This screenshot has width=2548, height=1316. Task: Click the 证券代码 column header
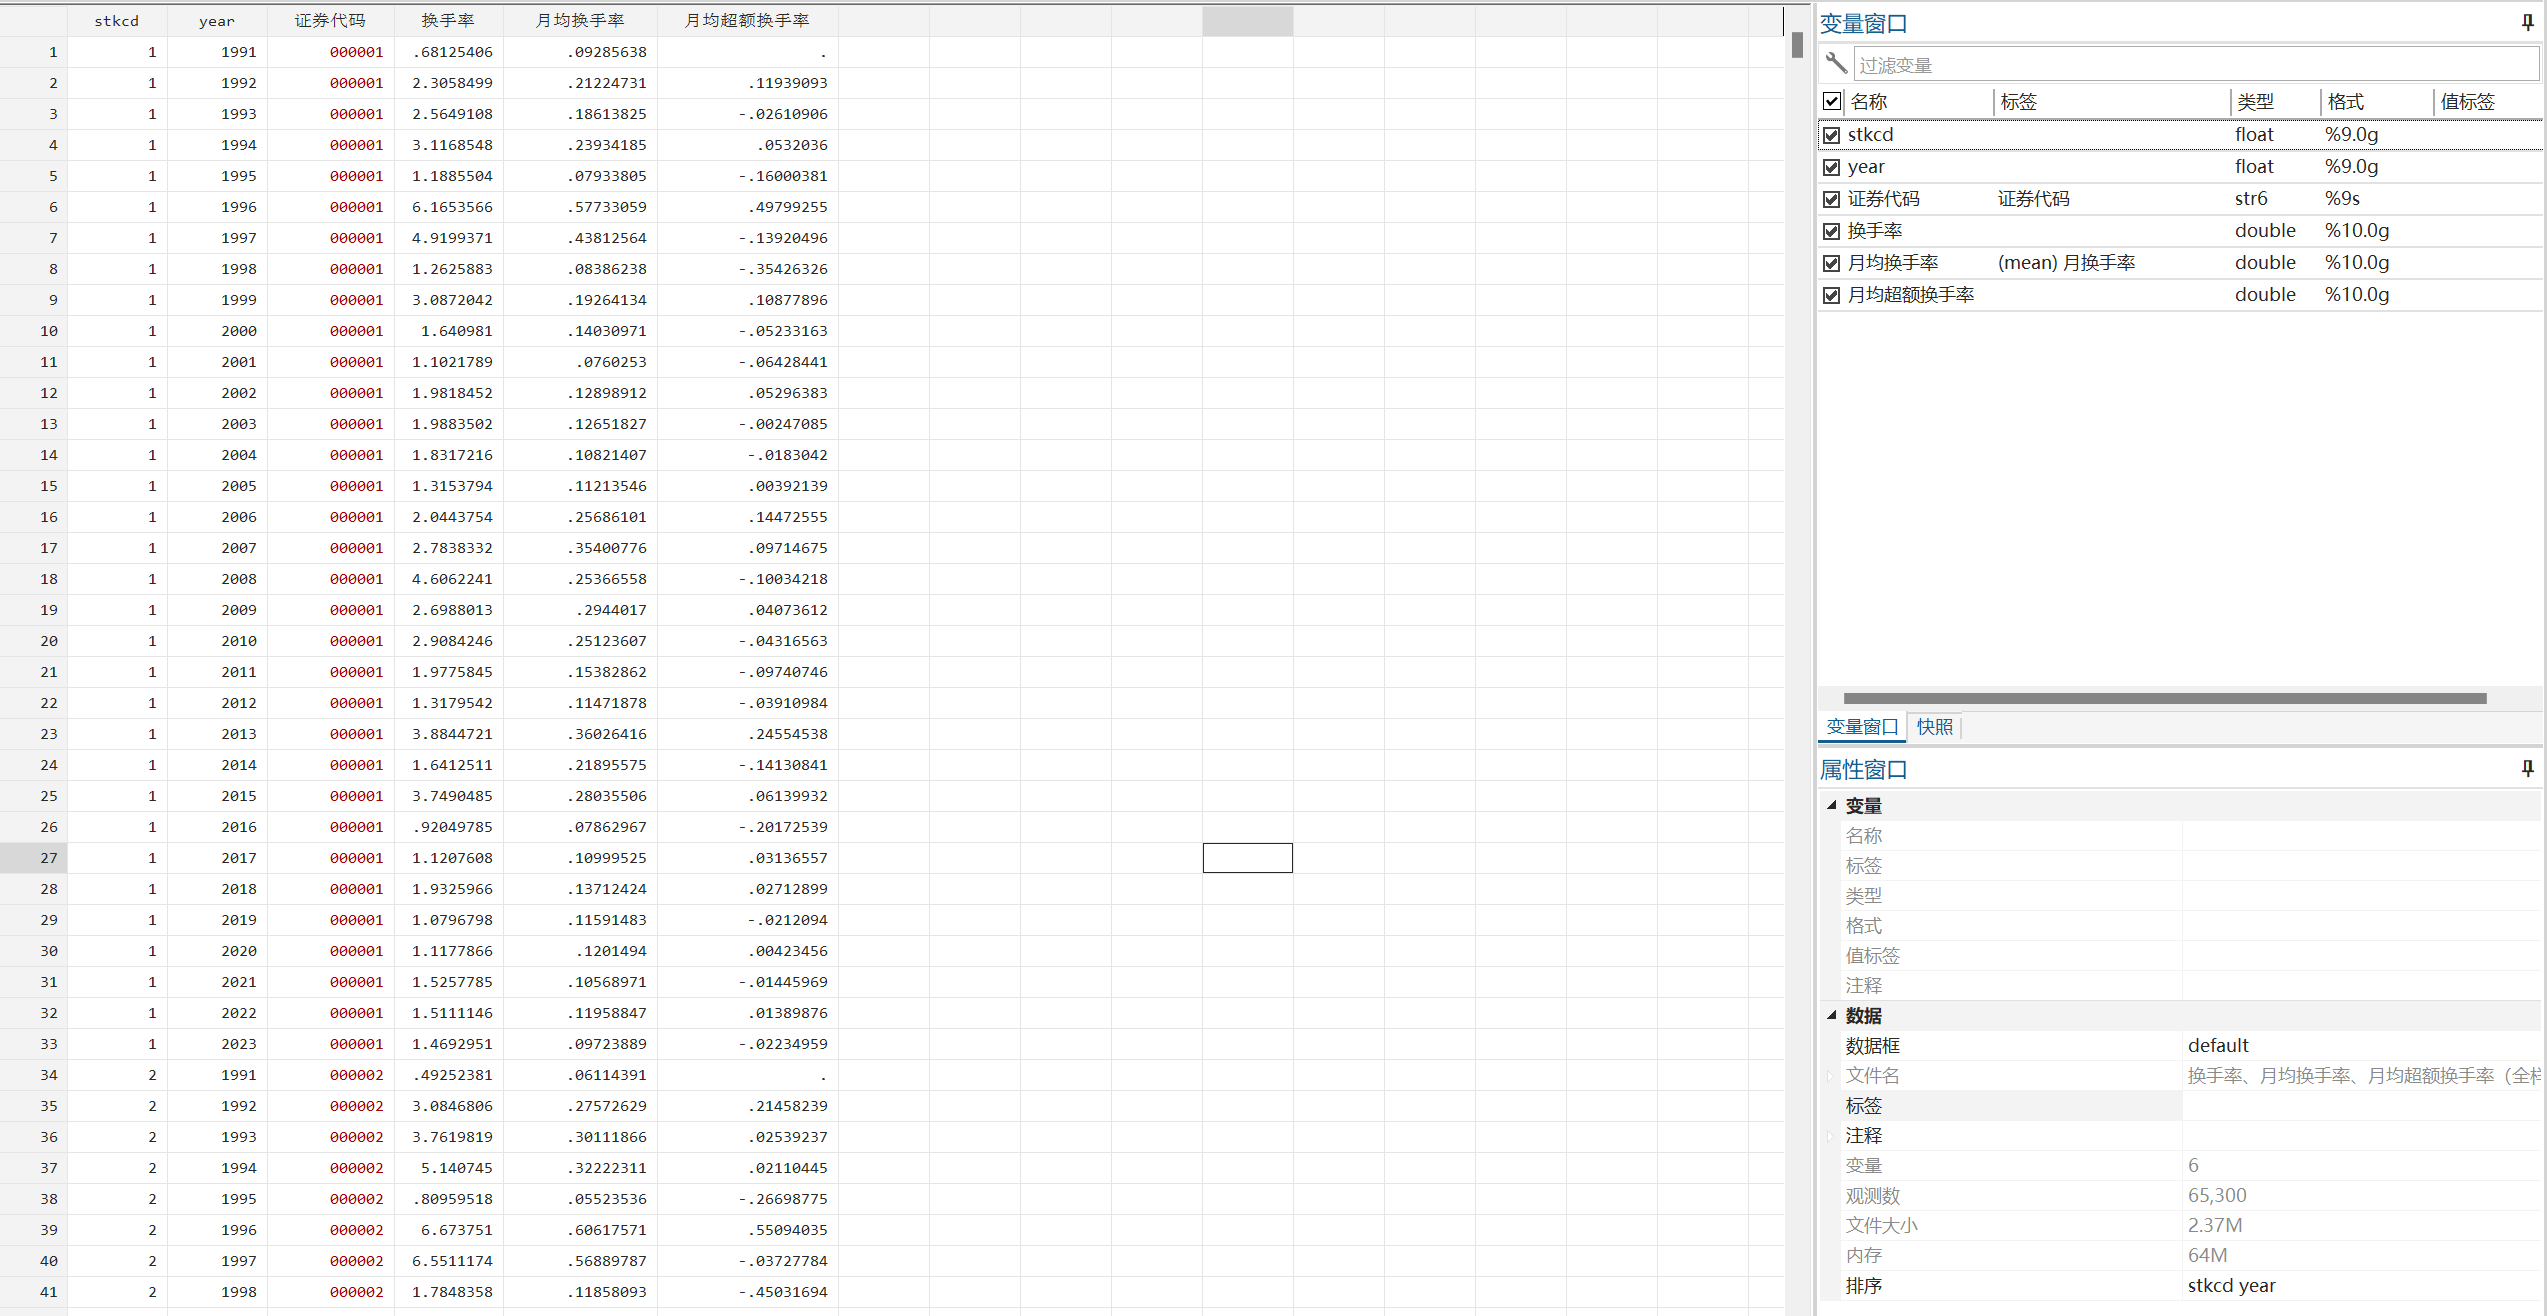click(330, 21)
